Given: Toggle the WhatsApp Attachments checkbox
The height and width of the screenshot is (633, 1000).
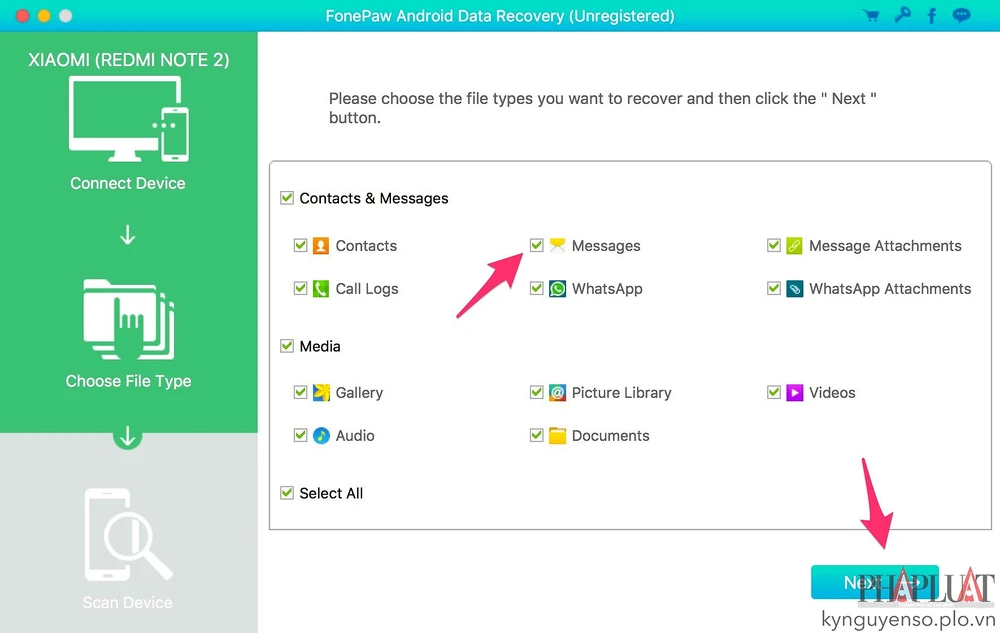Looking at the screenshot, I should (774, 288).
